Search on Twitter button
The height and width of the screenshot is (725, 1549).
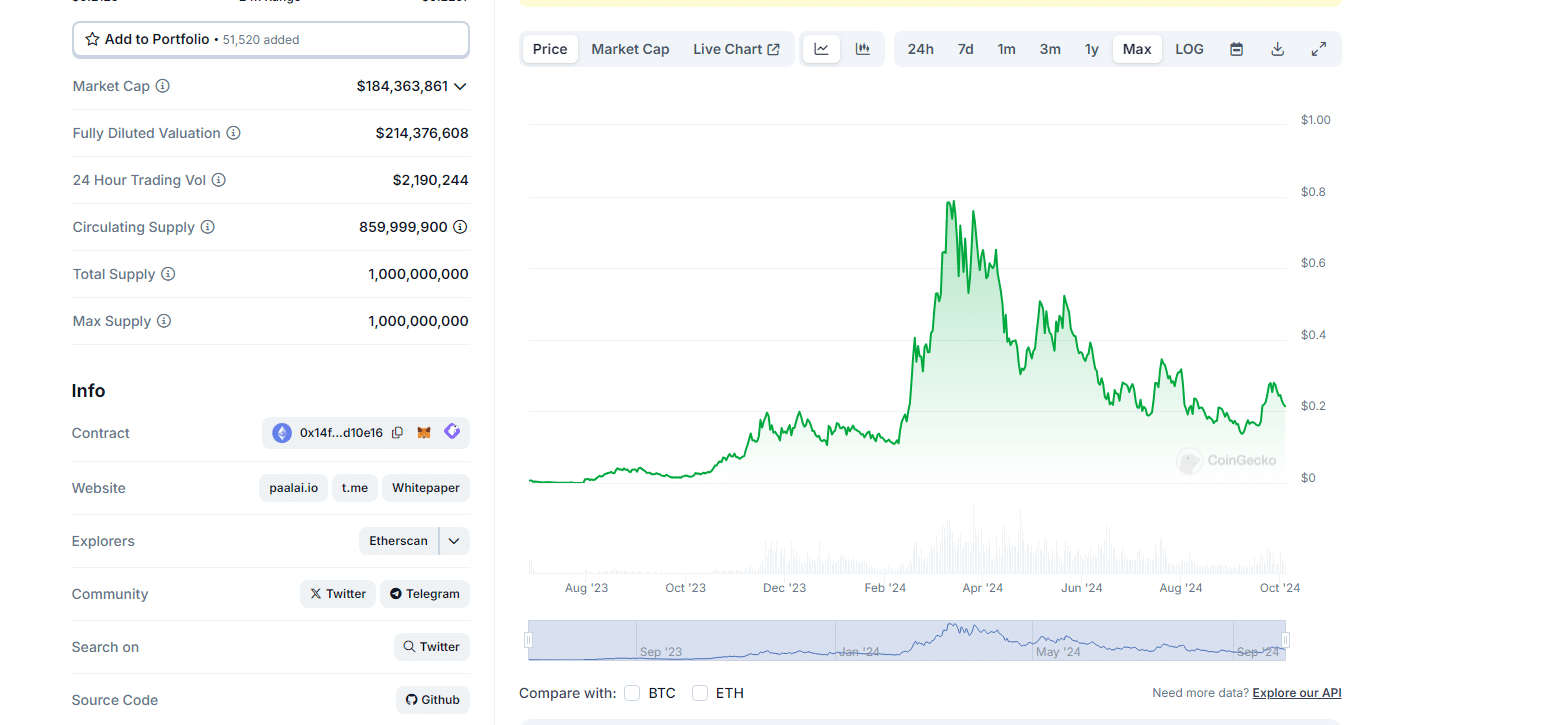tap(432, 647)
